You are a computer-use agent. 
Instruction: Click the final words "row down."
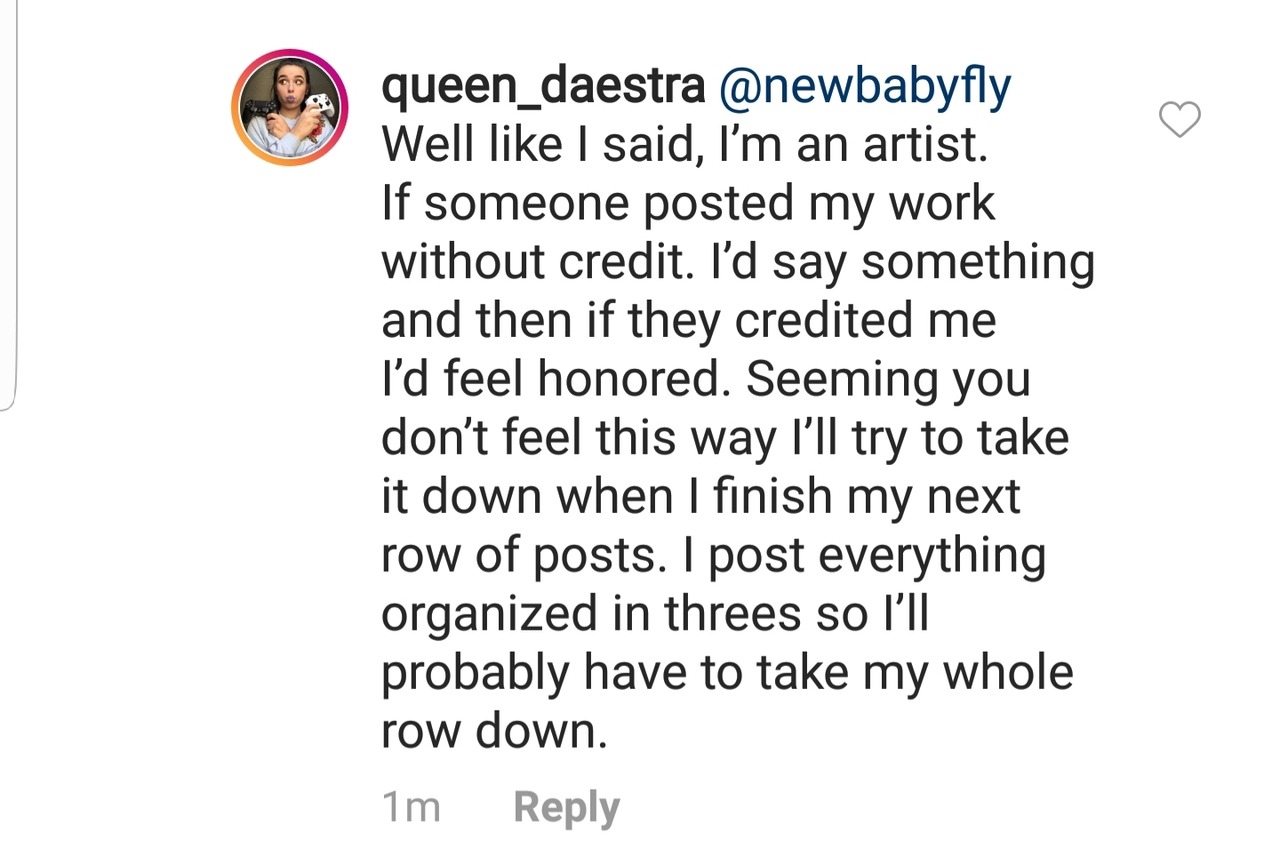(x=494, y=731)
